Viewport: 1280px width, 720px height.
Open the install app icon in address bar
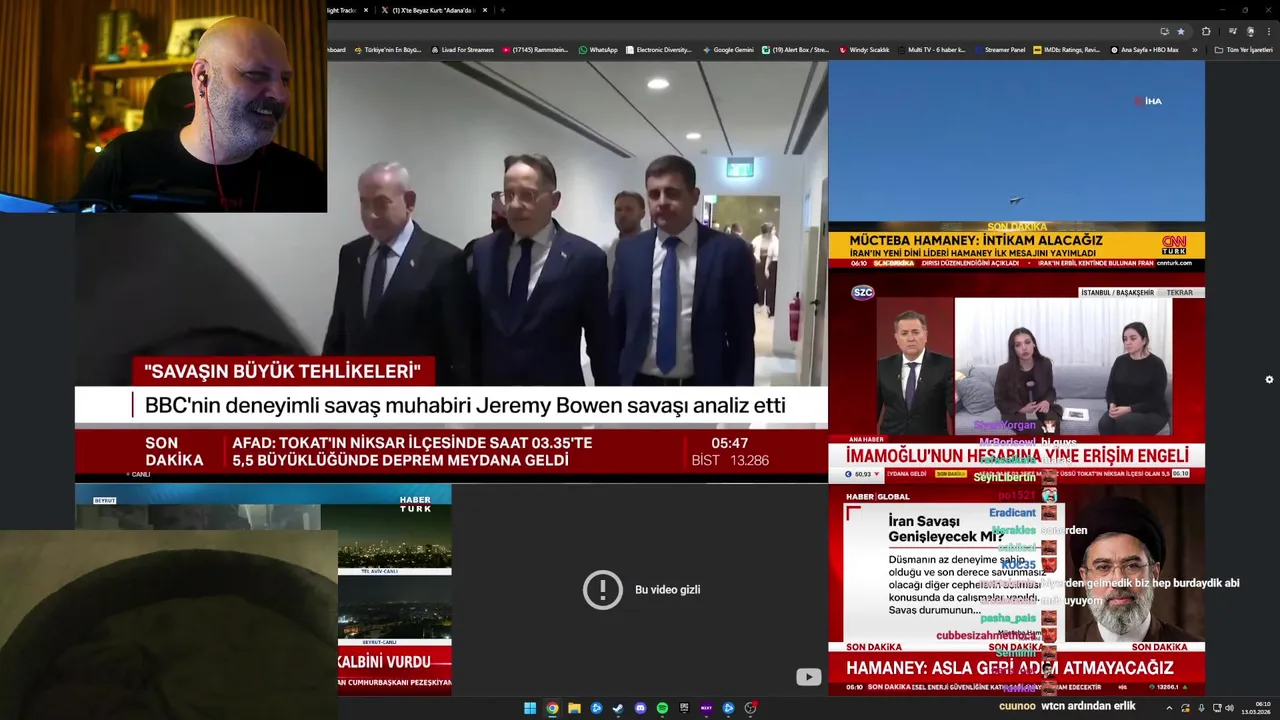click(x=1164, y=31)
